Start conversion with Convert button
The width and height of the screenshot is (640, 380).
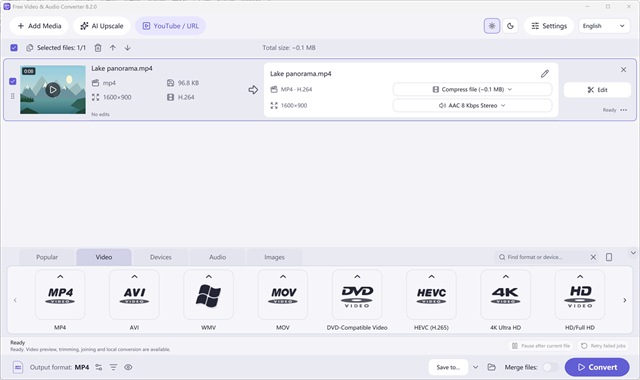[x=597, y=367]
